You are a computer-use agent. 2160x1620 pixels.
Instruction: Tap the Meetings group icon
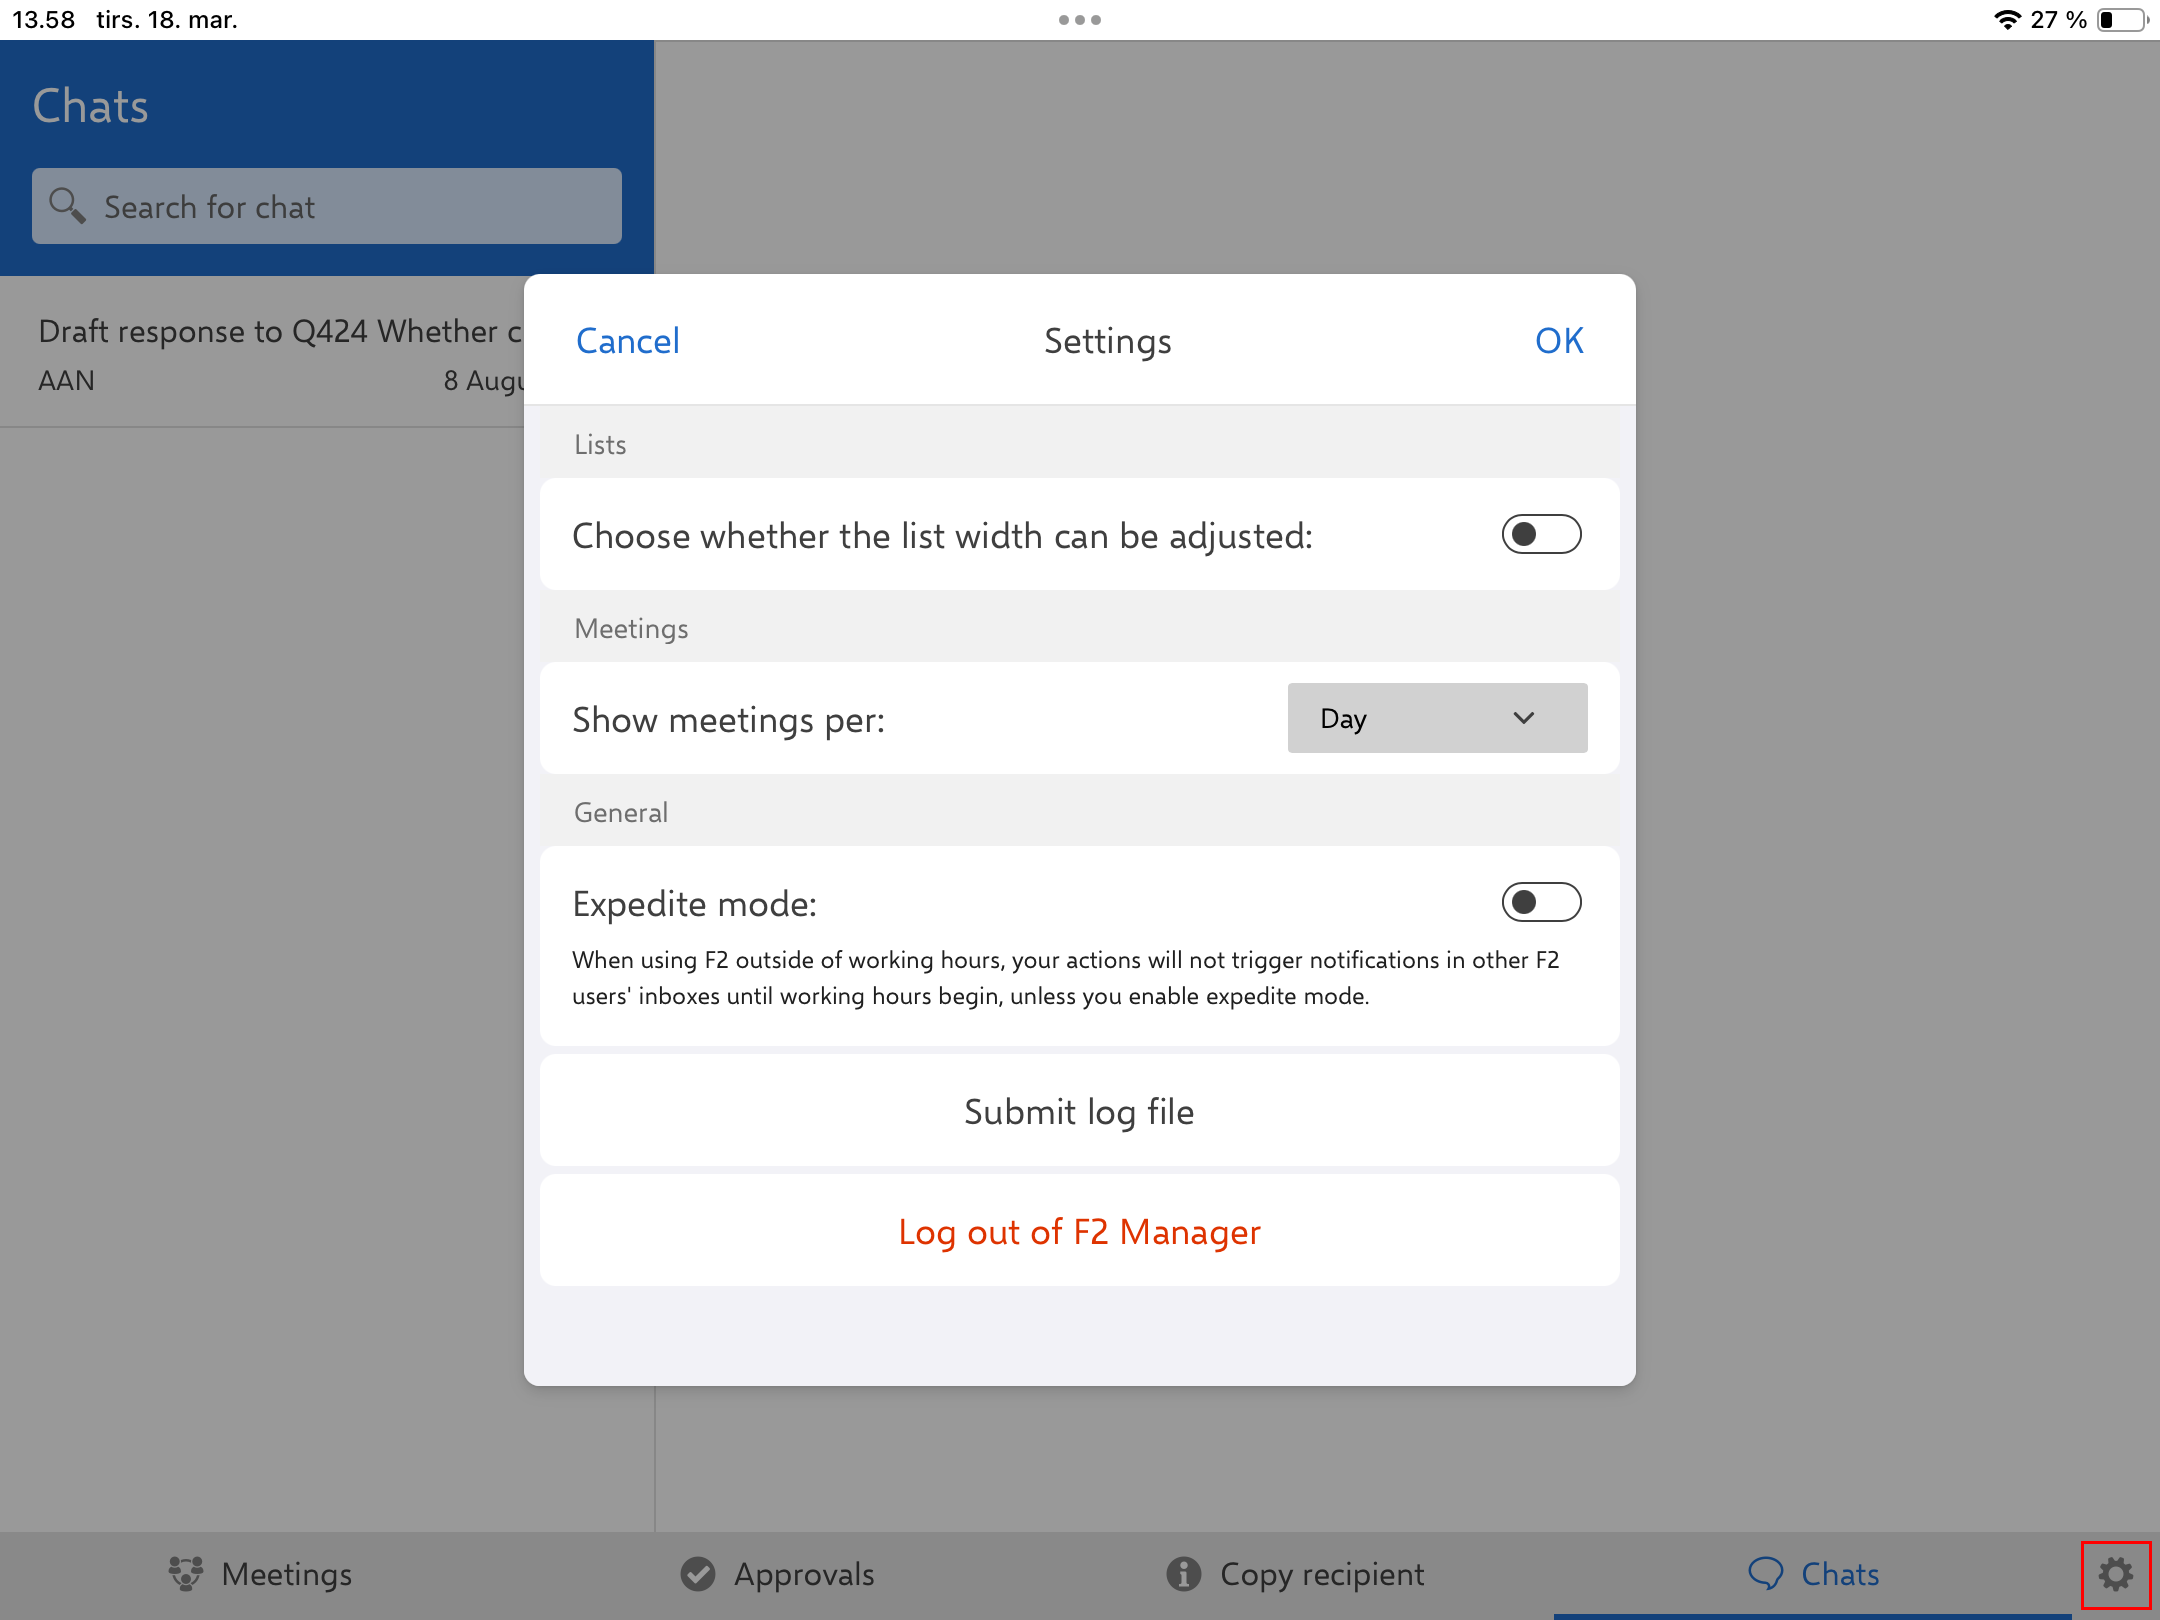coord(186,1574)
